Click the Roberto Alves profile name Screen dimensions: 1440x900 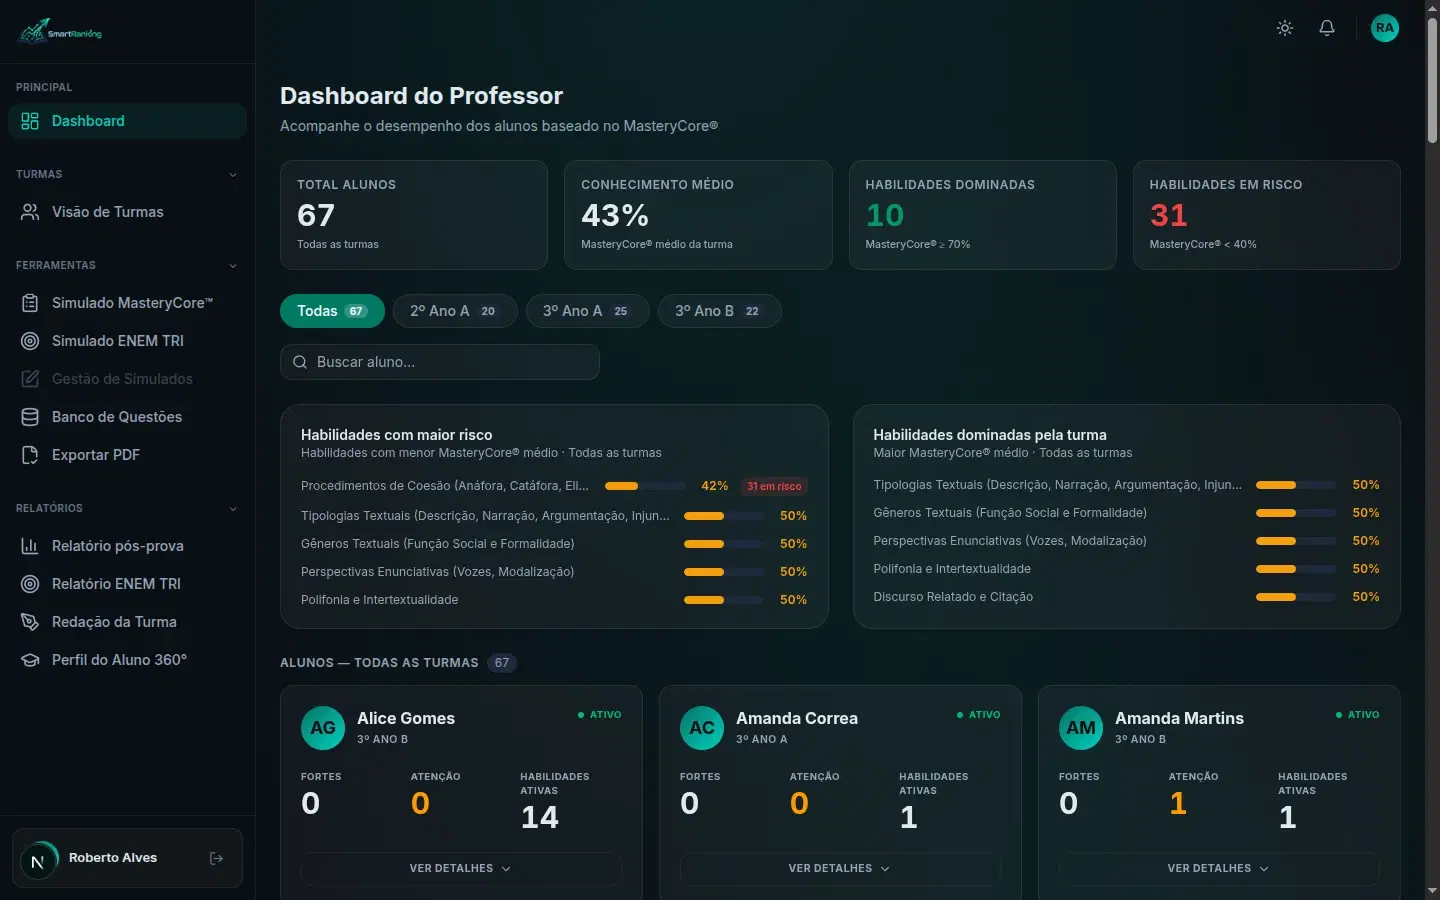[113, 858]
